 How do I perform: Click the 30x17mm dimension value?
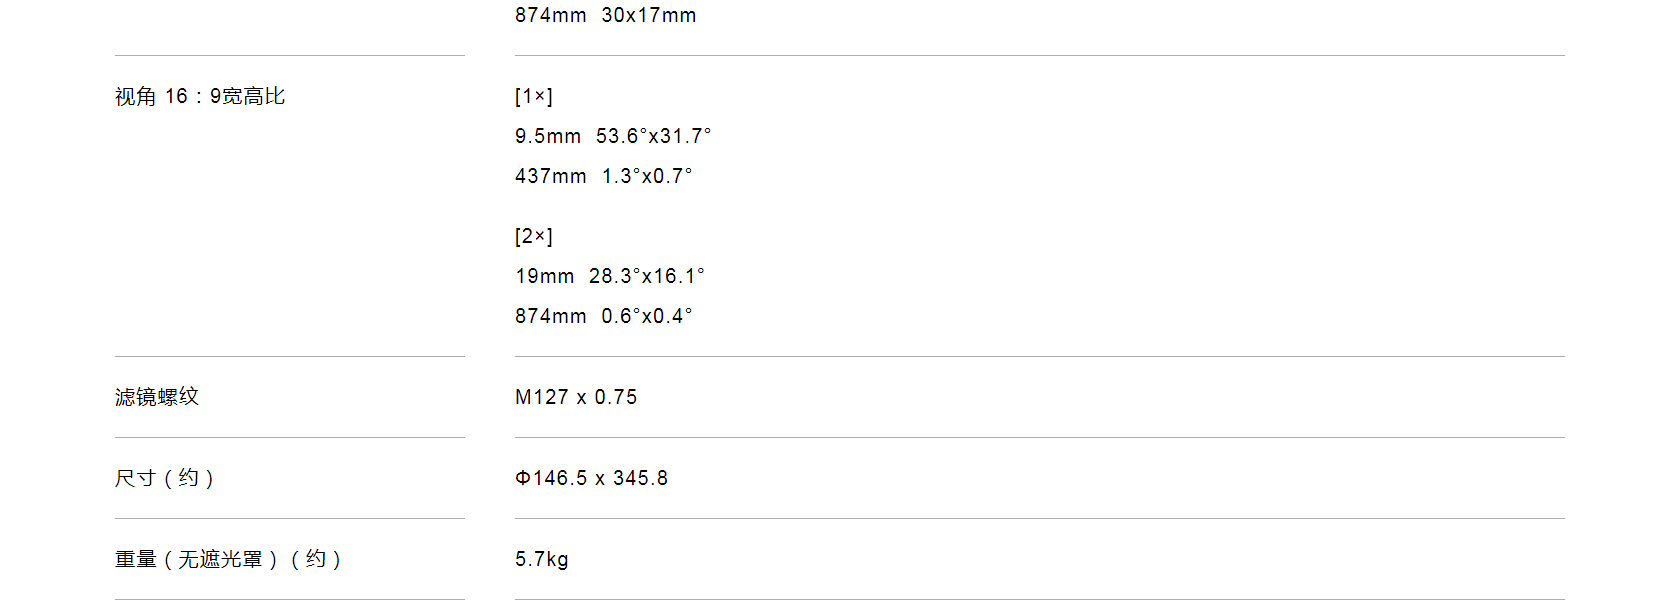[649, 15]
